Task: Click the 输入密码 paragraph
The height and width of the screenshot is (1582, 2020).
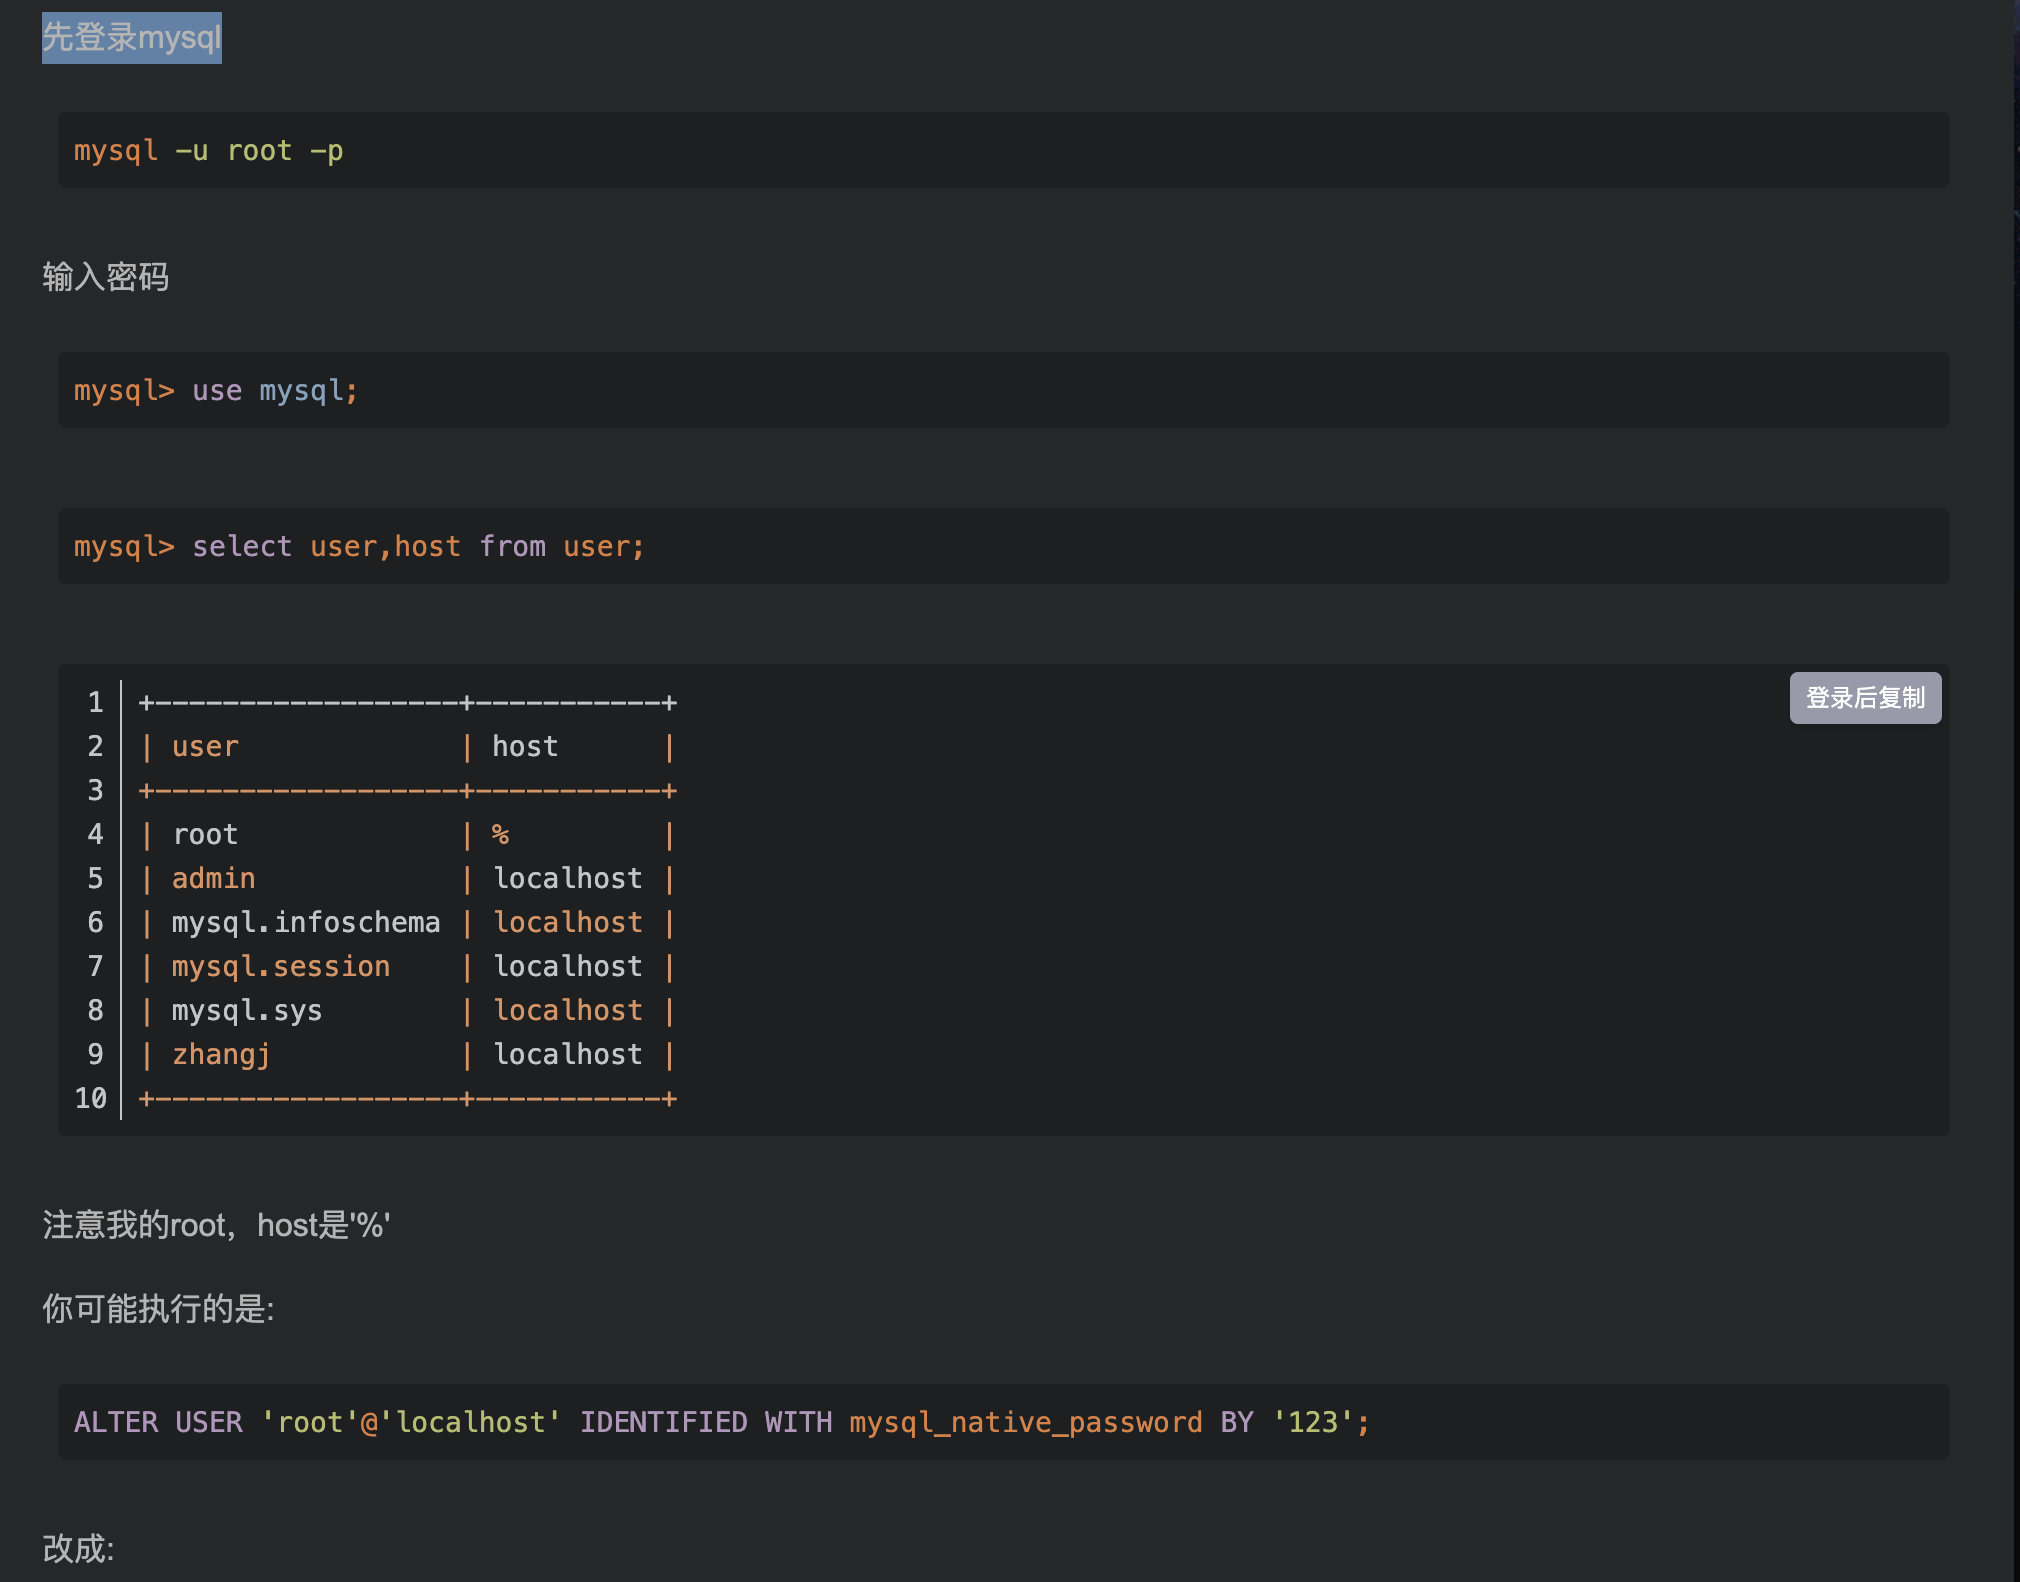Action: [x=105, y=277]
